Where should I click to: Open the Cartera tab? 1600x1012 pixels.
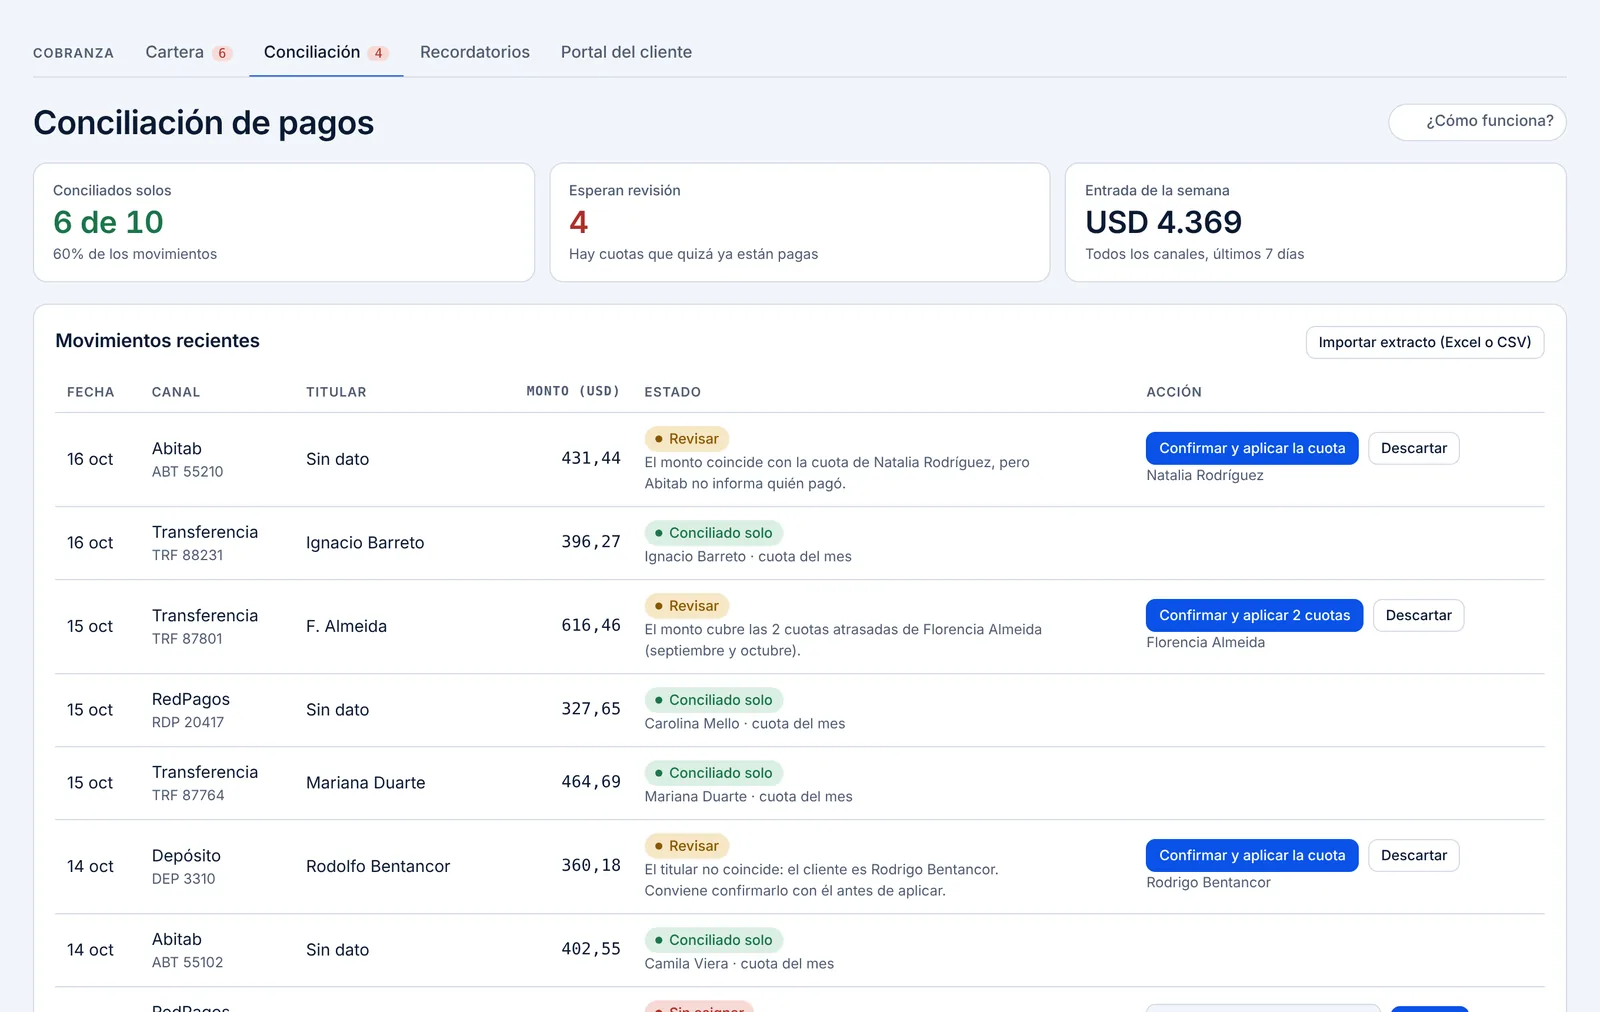pyautogui.click(x=188, y=52)
